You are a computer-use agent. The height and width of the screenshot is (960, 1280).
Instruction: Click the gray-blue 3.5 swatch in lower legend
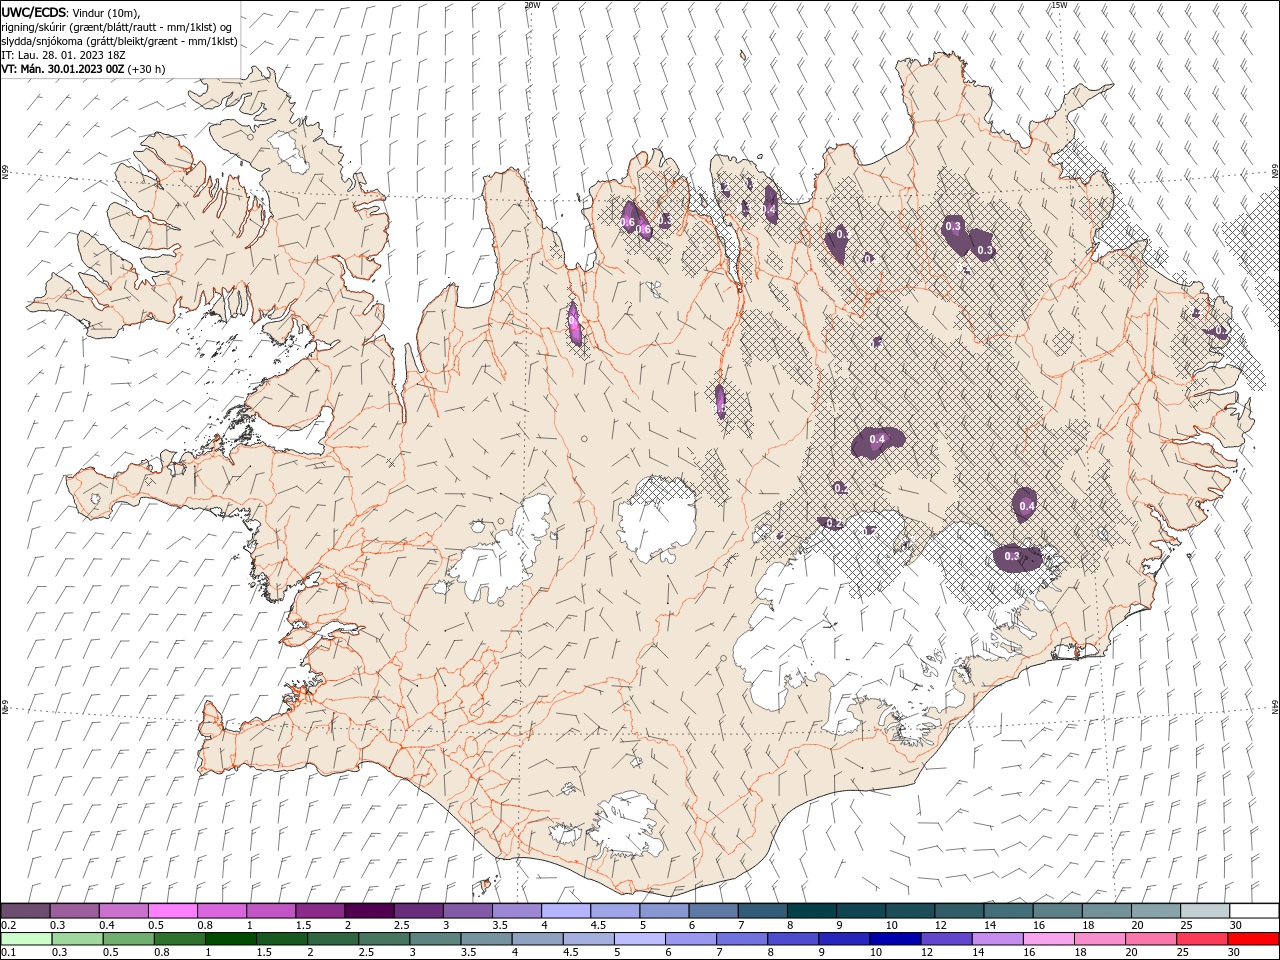487,939
